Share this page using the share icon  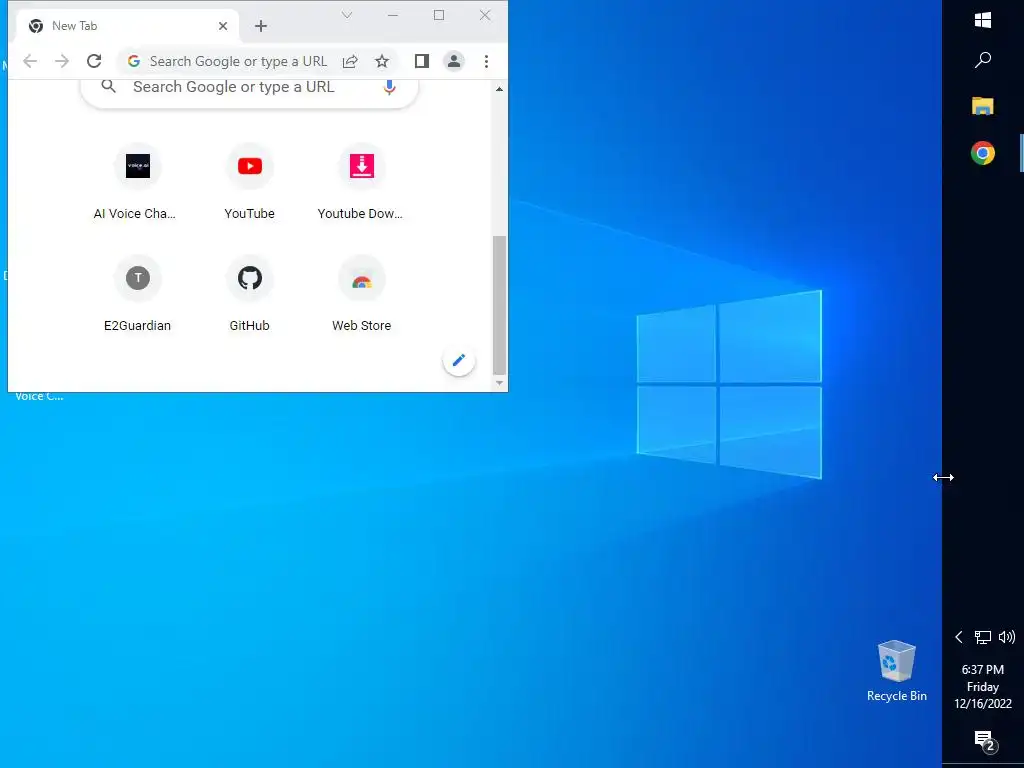pos(350,61)
